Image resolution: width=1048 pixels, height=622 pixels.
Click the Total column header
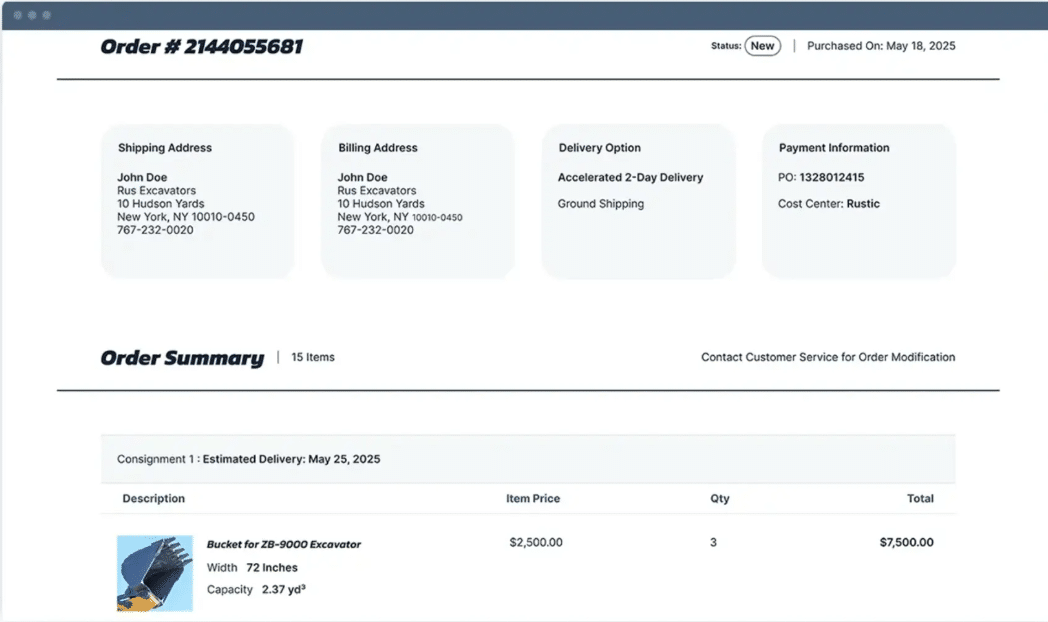pyautogui.click(x=920, y=499)
